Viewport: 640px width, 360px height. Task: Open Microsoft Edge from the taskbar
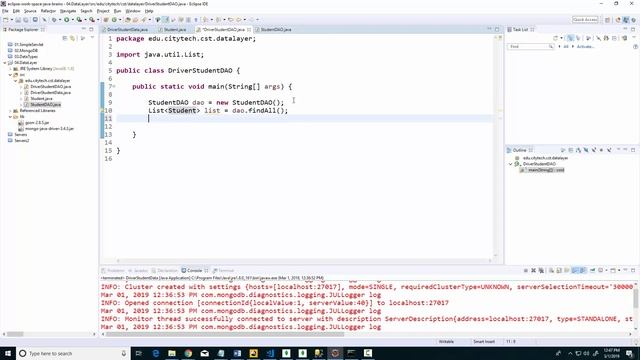[x=156, y=353]
